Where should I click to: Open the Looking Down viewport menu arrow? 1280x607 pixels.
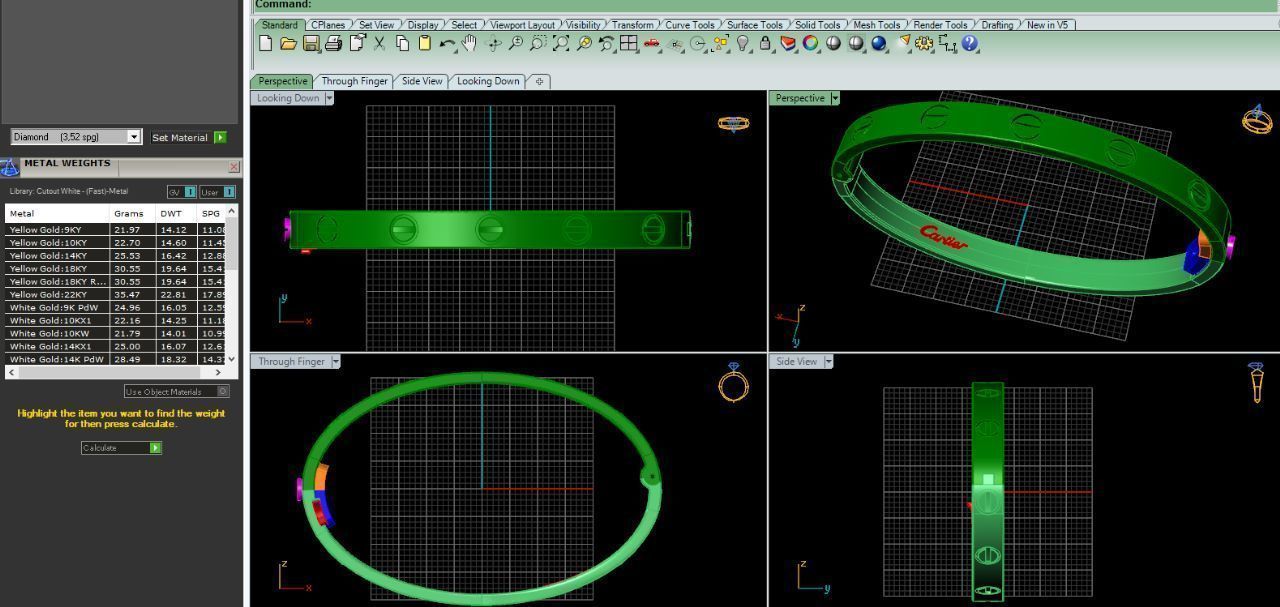pos(329,98)
